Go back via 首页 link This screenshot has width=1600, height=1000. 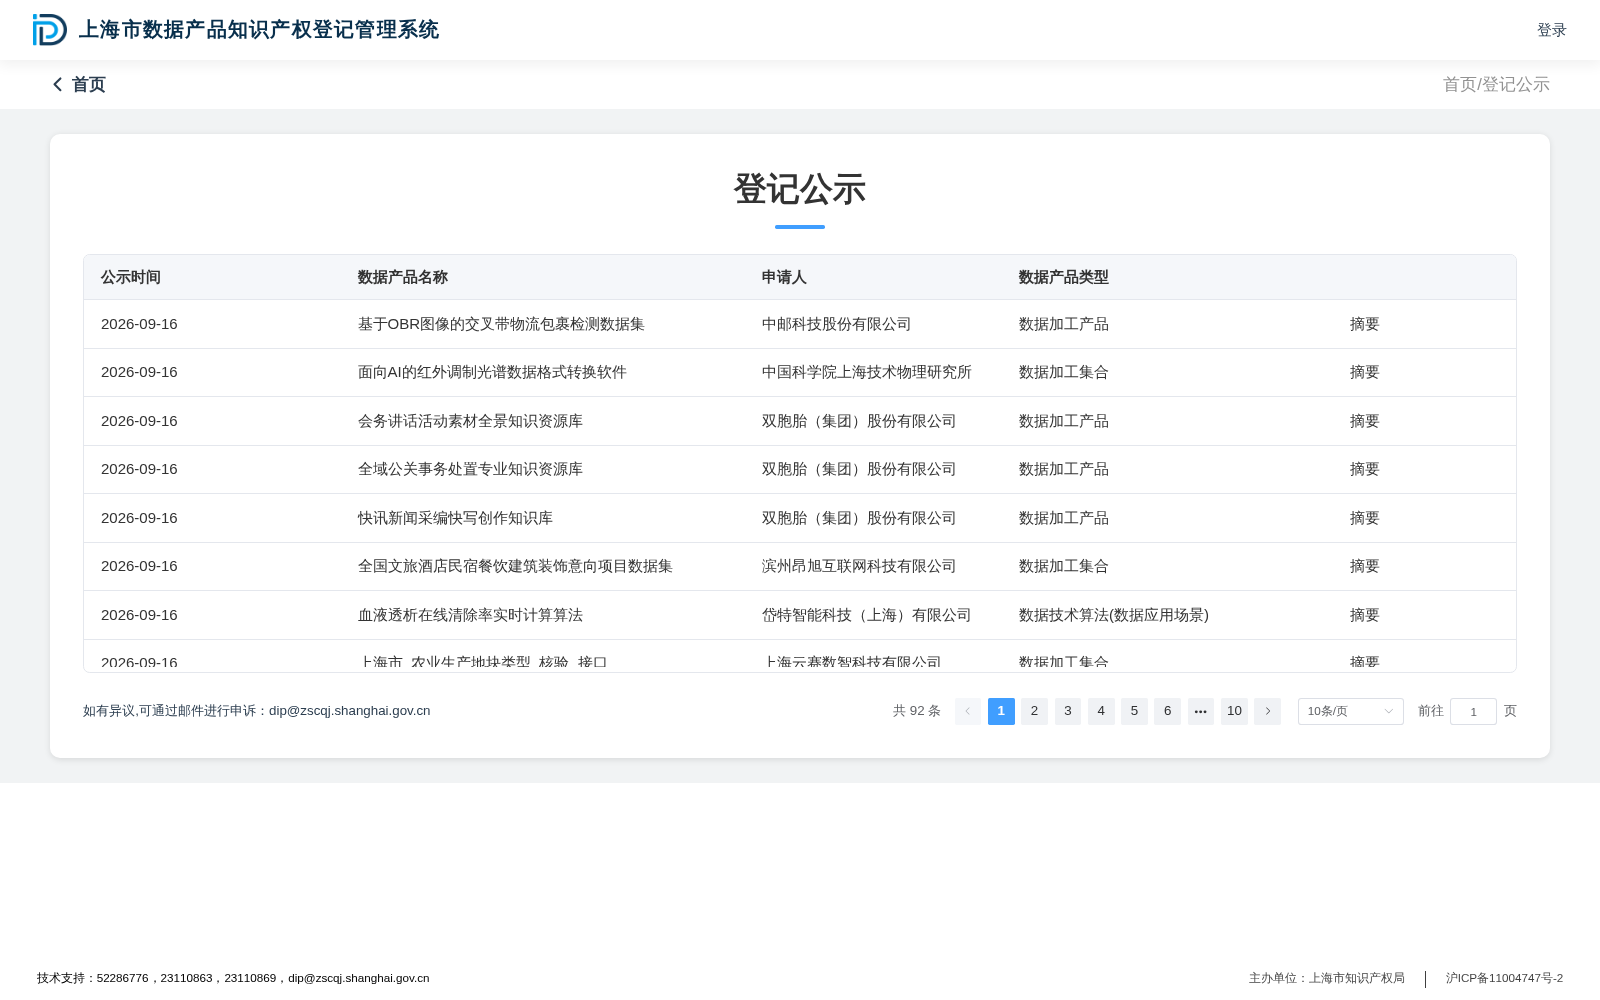click(x=89, y=85)
